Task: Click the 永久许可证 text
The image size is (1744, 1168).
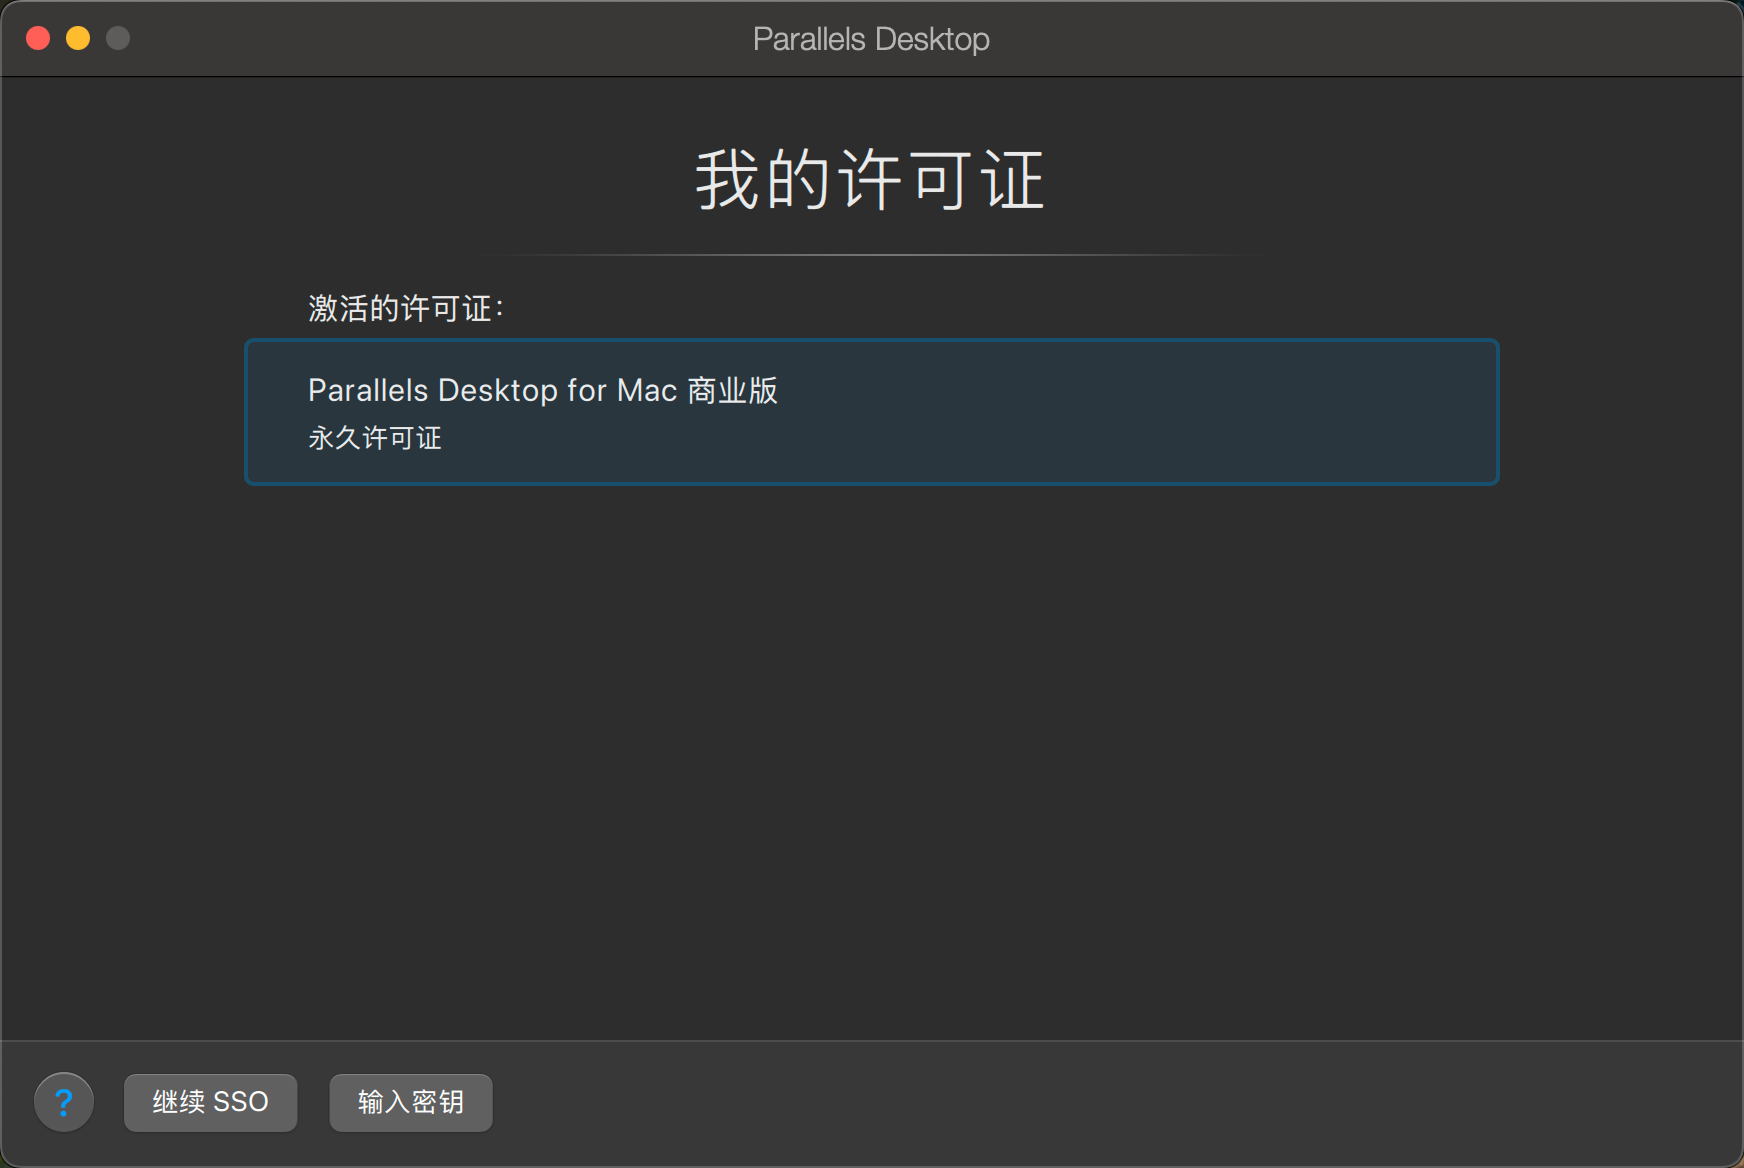Action: click(375, 438)
